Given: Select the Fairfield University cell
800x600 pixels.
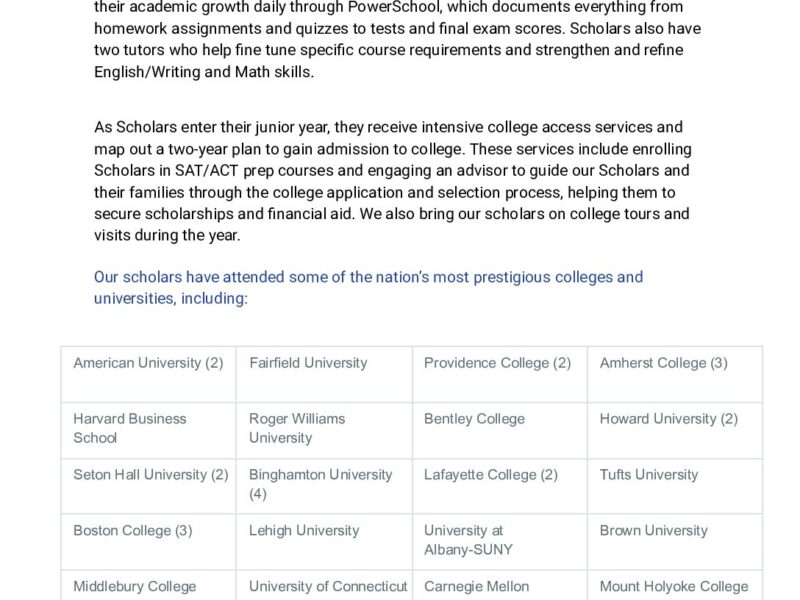Looking at the screenshot, I should tap(308, 363).
